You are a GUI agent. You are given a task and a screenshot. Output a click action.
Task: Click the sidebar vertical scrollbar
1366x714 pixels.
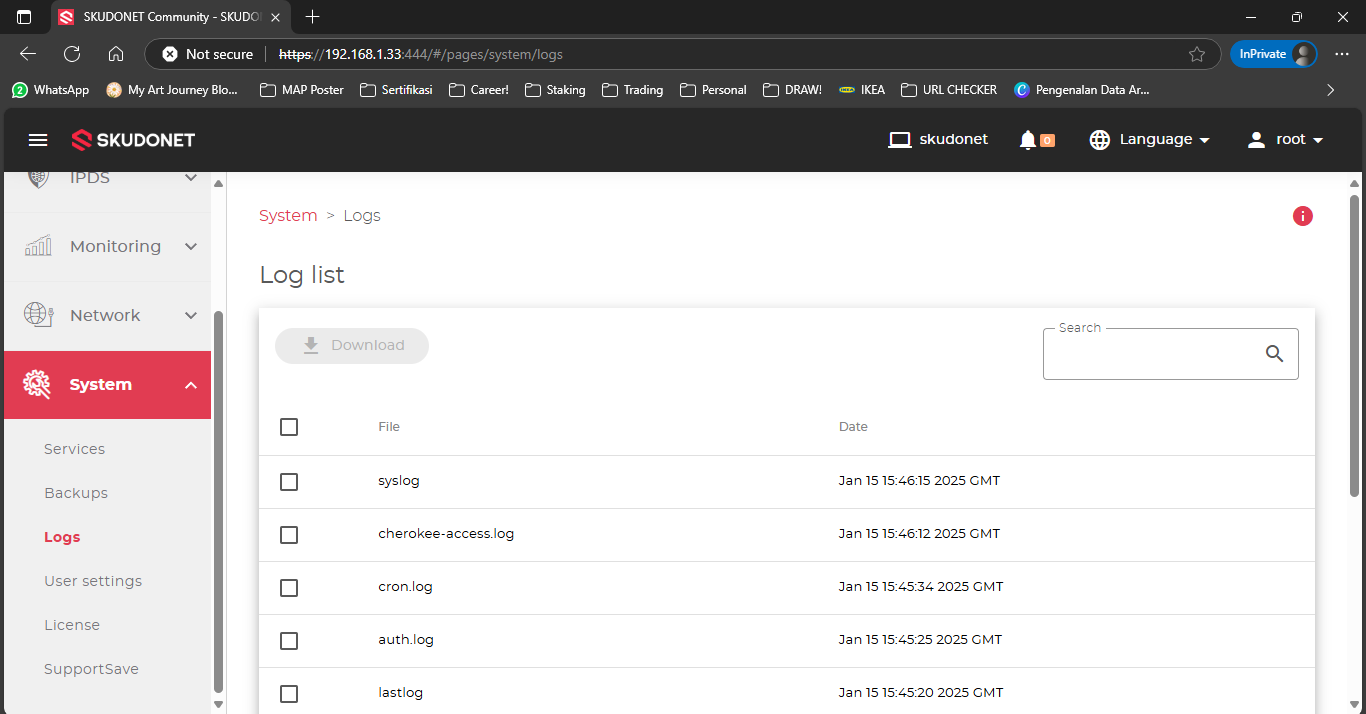click(219, 500)
